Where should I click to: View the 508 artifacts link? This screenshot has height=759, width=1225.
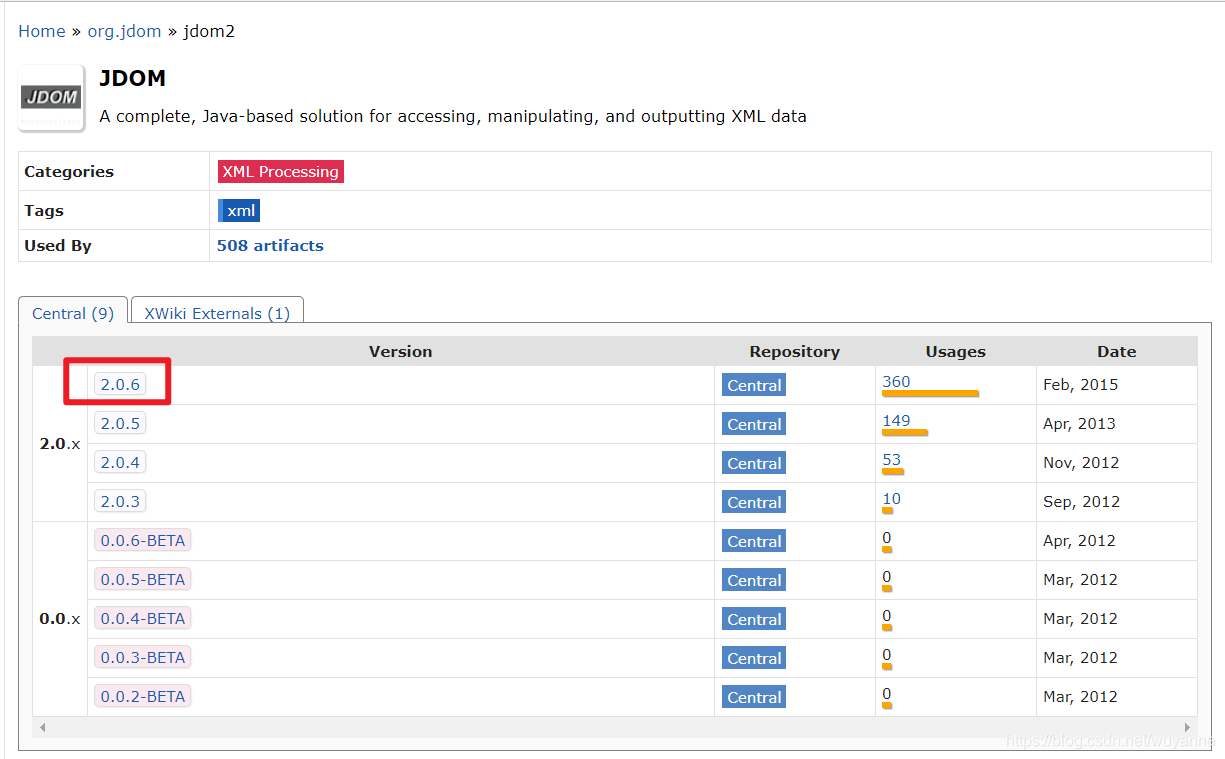(x=270, y=246)
